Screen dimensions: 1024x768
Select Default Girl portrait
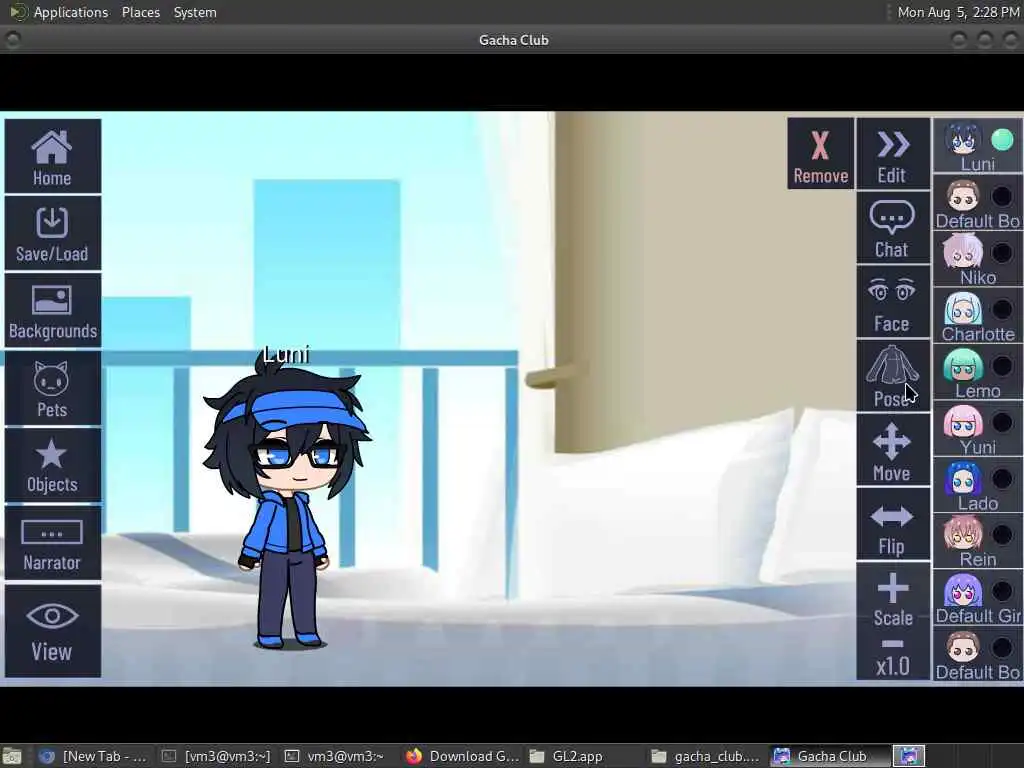[963, 591]
